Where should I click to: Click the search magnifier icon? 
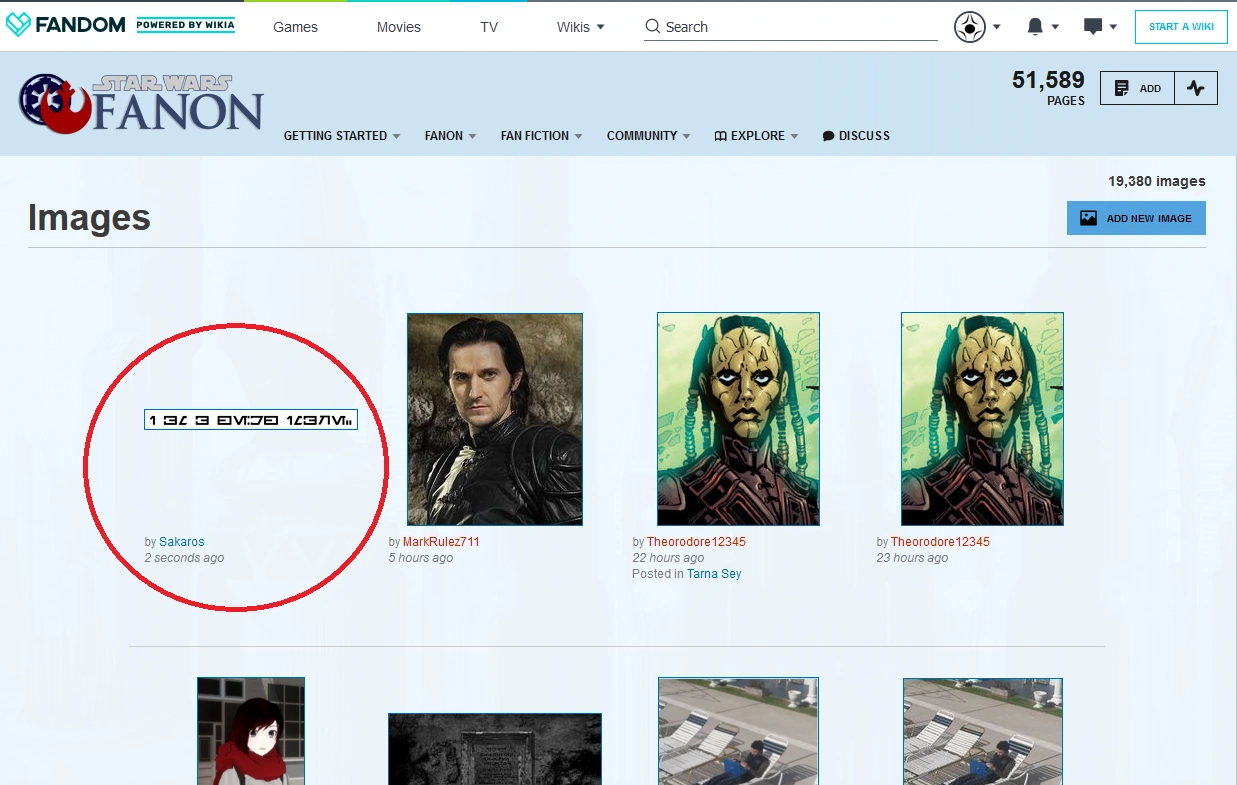[x=653, y=27]
